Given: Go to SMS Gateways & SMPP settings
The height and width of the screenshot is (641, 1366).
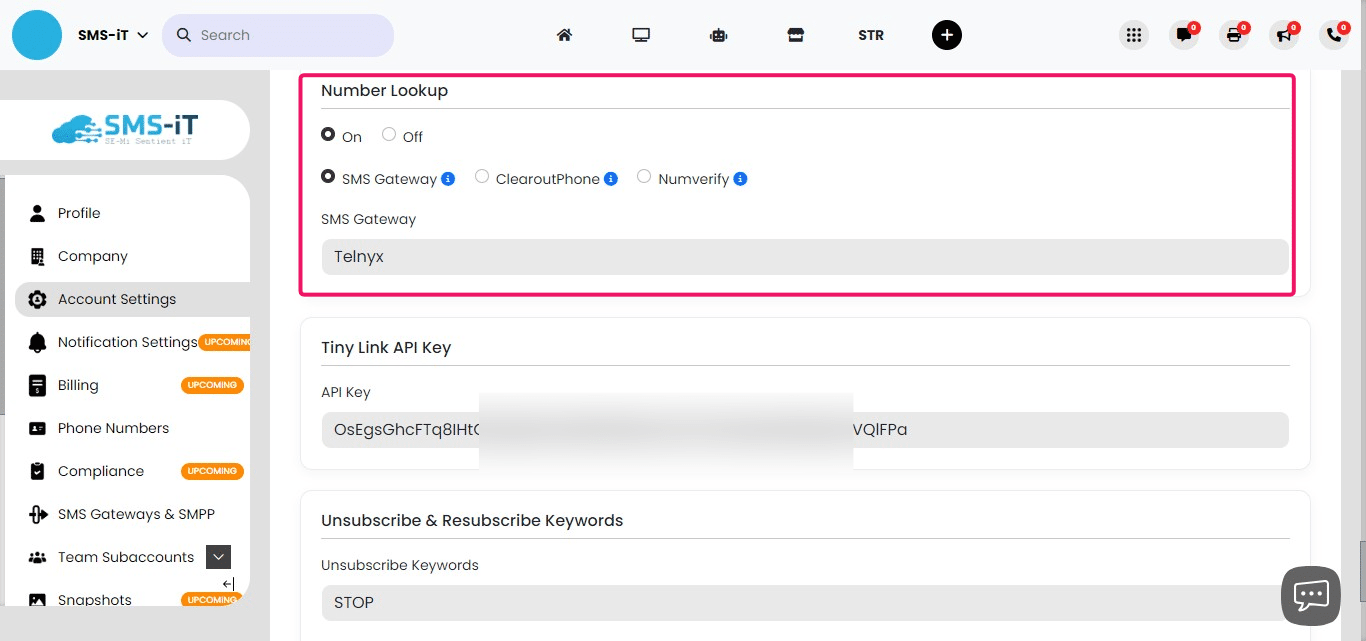Looking at the screenshot, I should click(137, 513).
